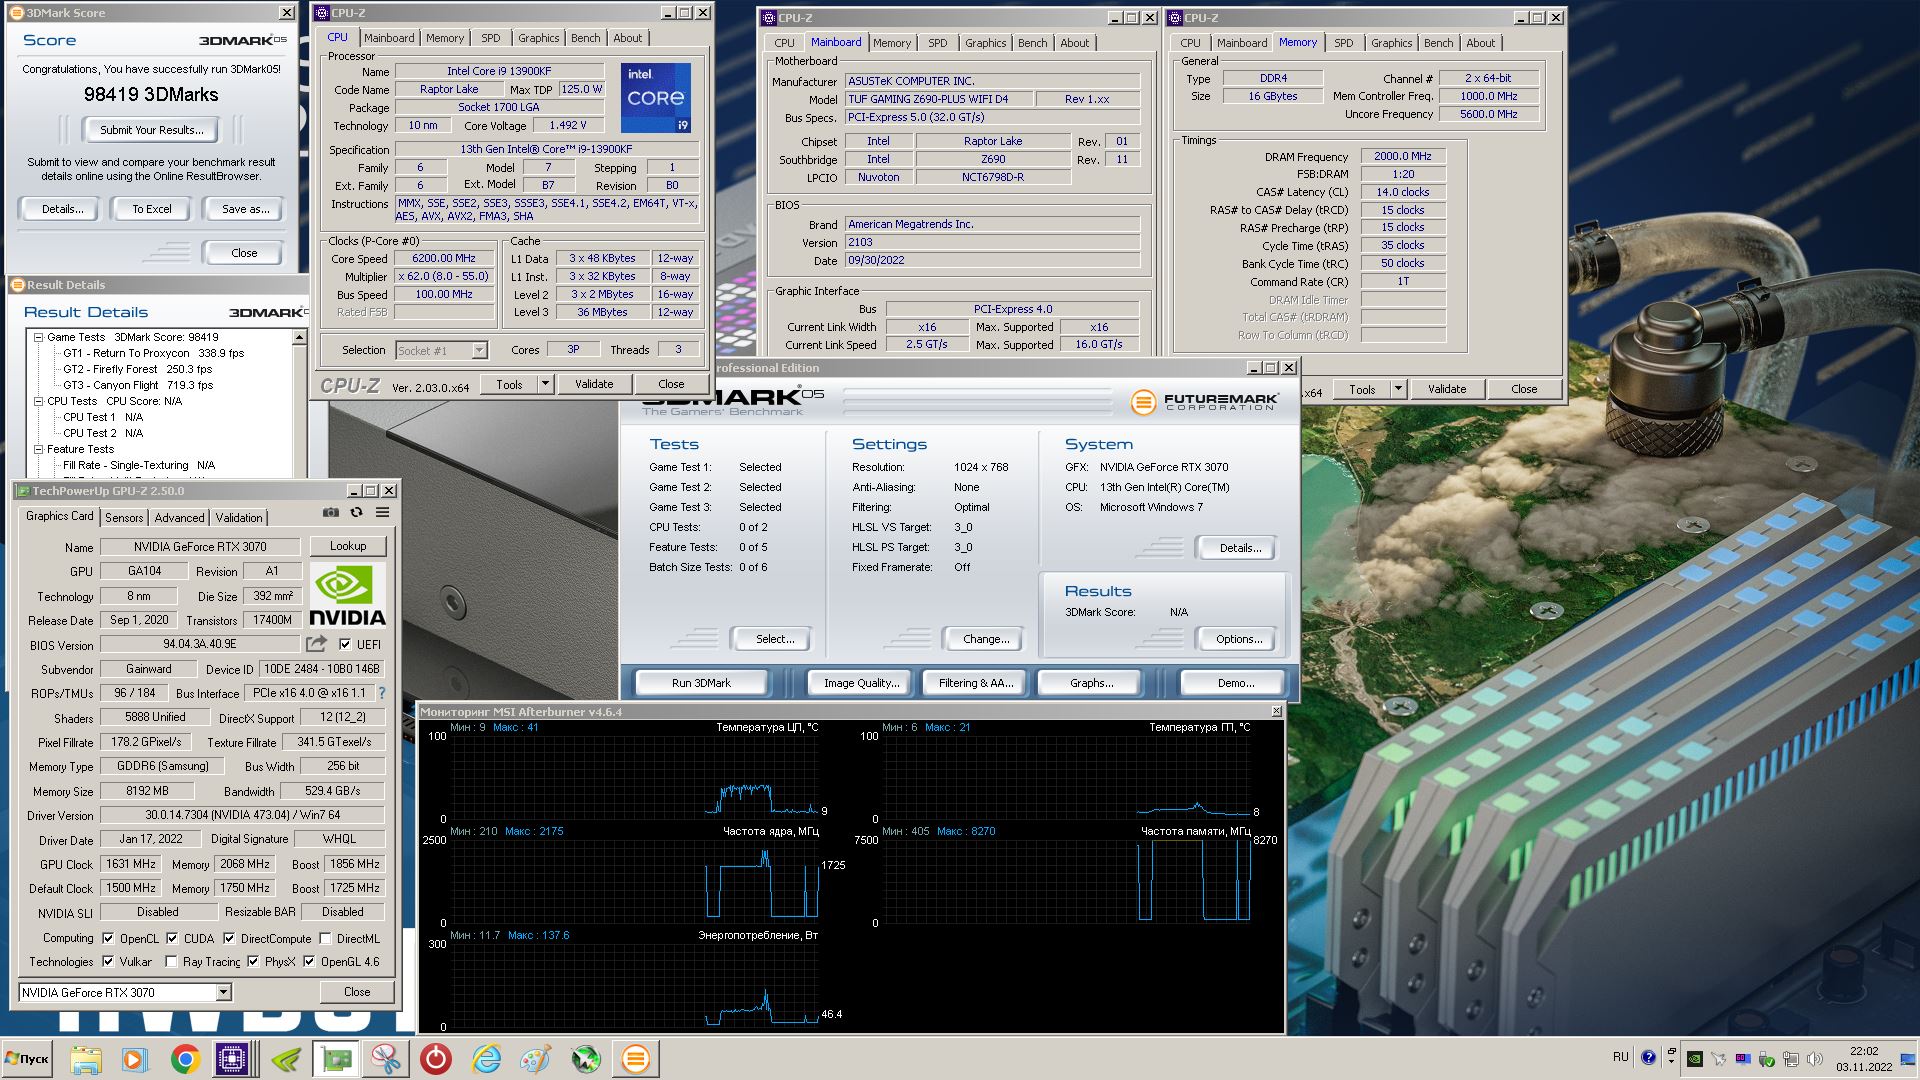Launch Google Chrome from the taskbar
Image resolution: width=1920 pixels, height=1080 pixels.
tap(184, 1059)
